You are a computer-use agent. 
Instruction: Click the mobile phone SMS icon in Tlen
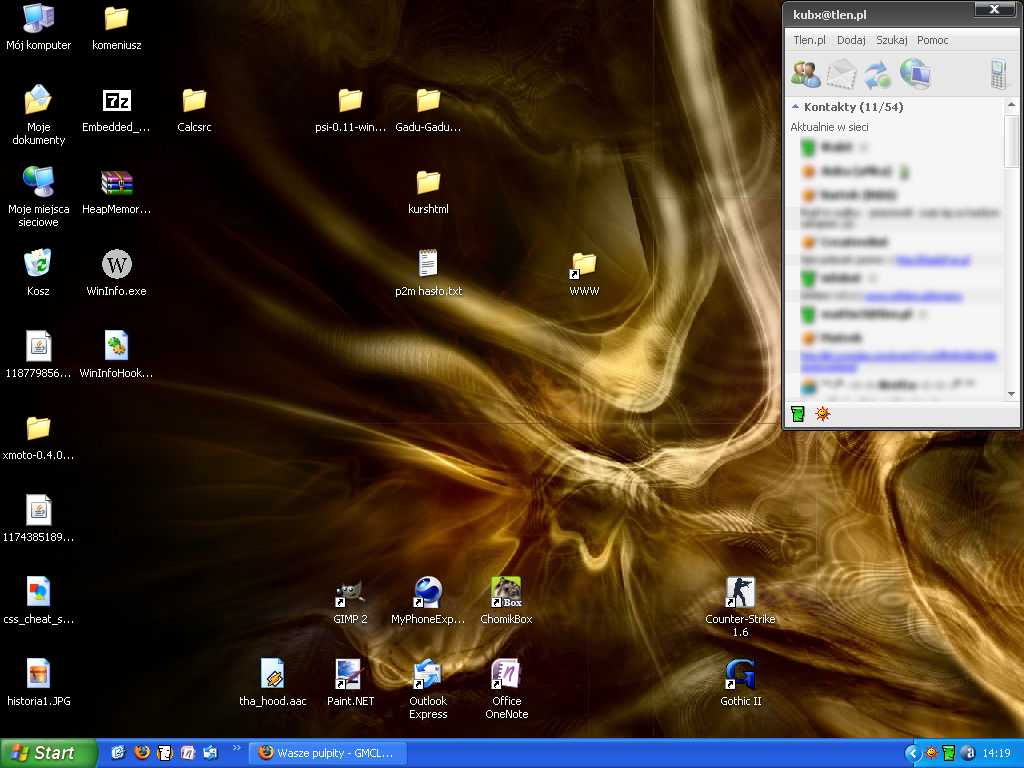click(x=997, y=74)
